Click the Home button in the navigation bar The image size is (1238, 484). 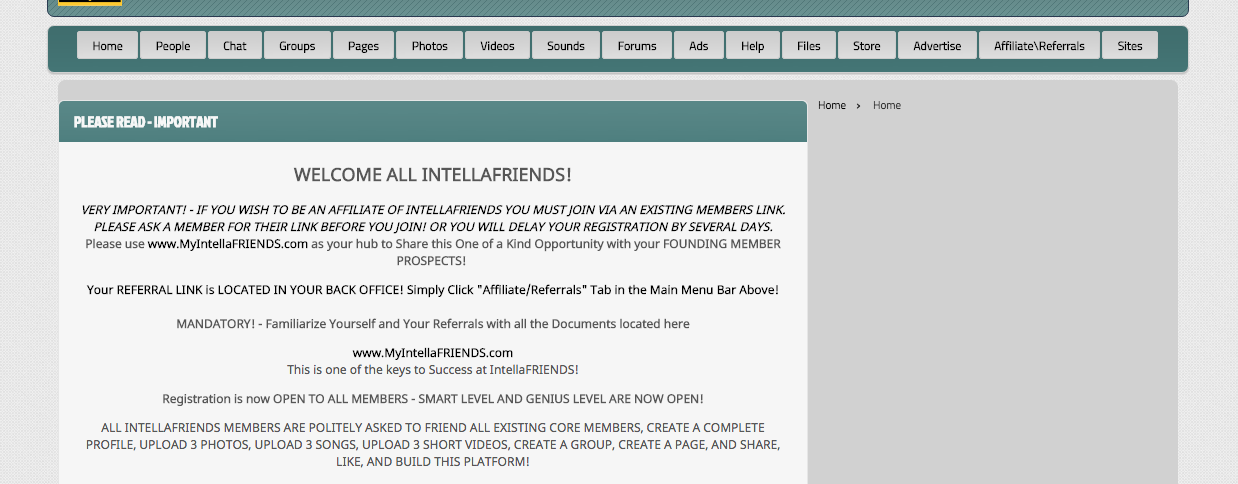coord(107,46)
